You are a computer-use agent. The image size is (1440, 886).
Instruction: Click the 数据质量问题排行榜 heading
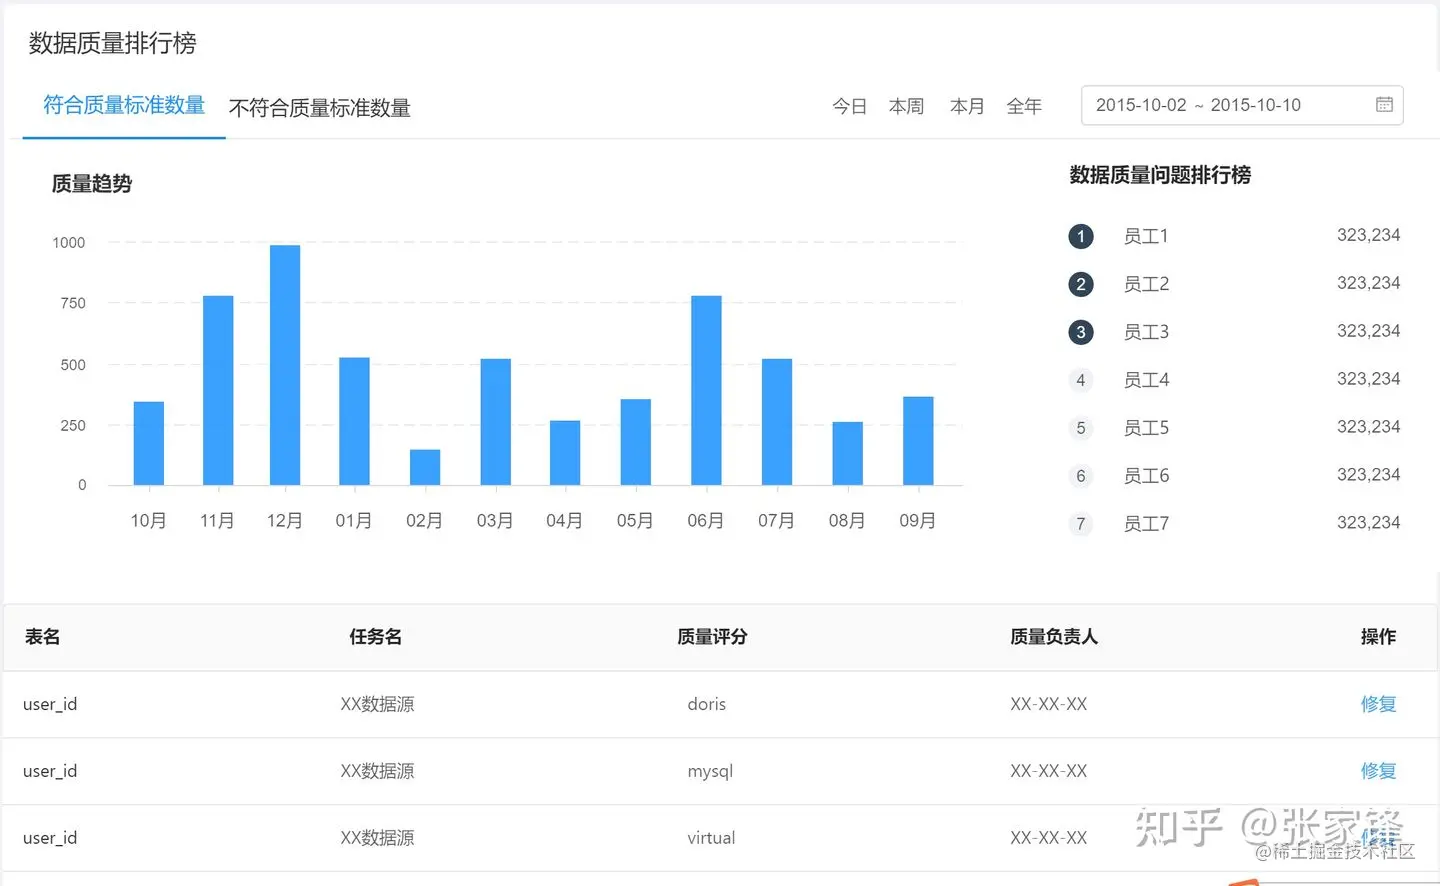click(x=1160, y=175)
